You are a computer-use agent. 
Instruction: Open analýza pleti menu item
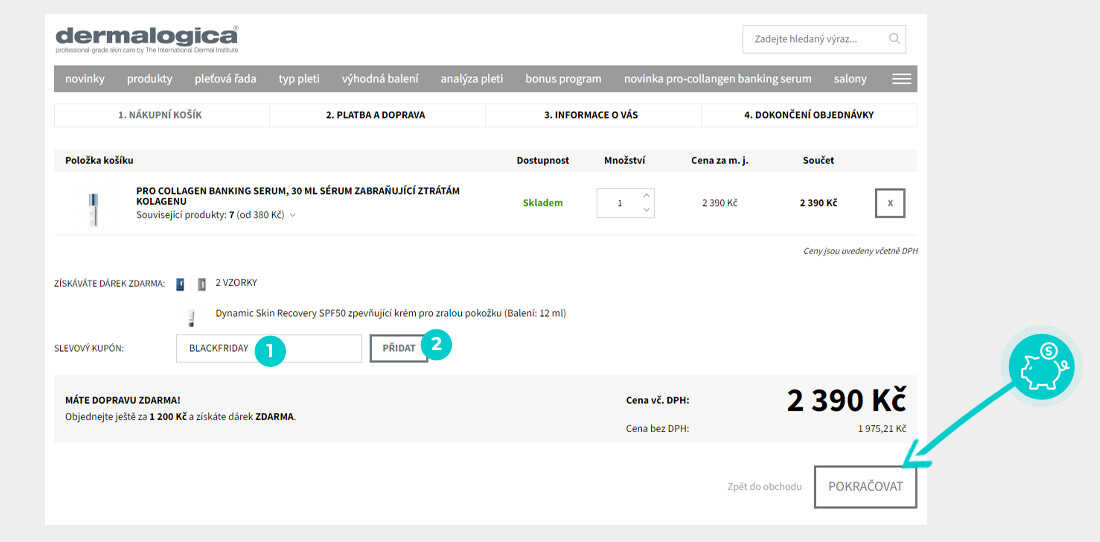tap(471, 79)
